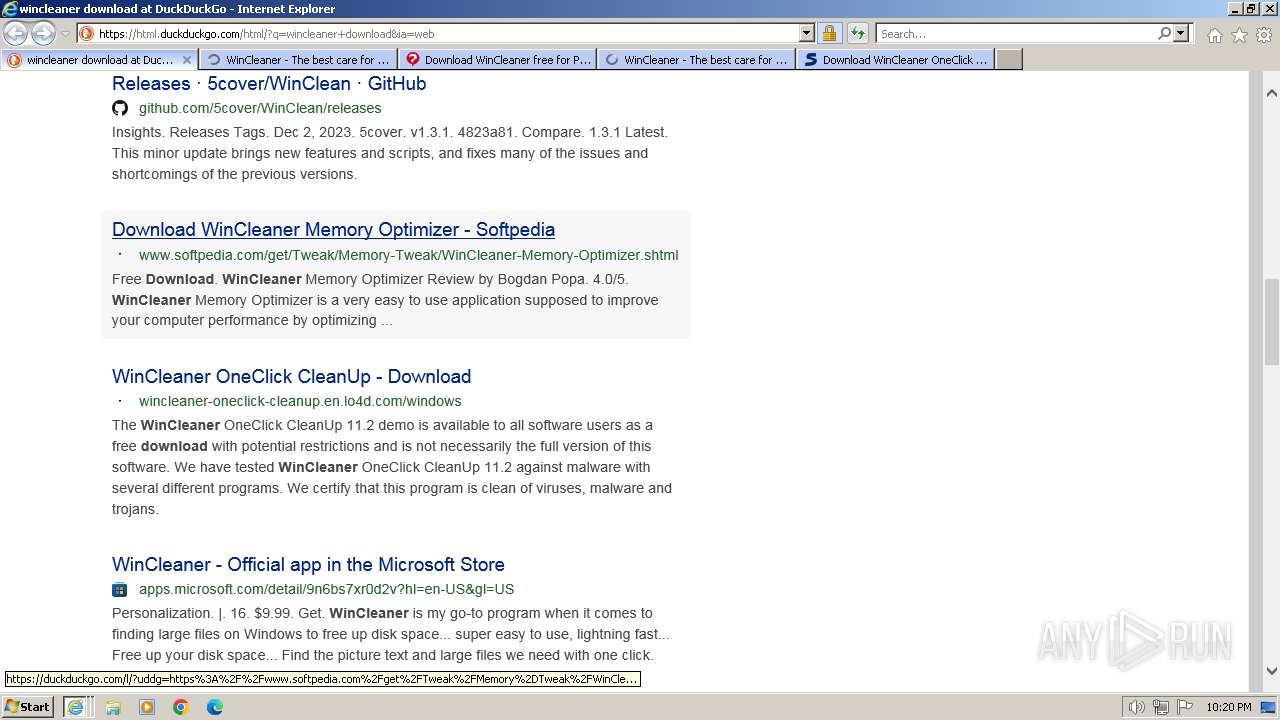Click the GitHub snippet starting 'Insights. Releases Tags'
Screen dimensions: 1280x720
(x=390, y=153)
